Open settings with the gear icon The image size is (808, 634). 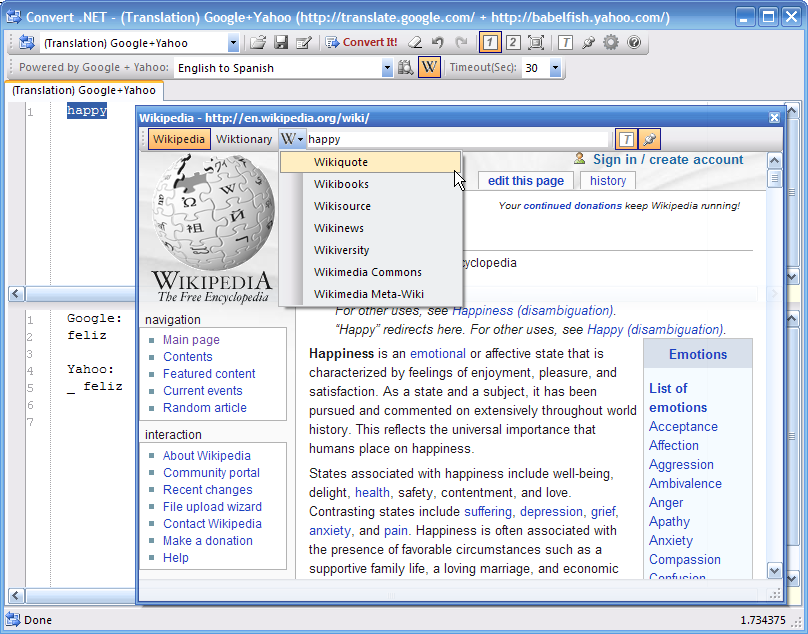tap(611, 43)
